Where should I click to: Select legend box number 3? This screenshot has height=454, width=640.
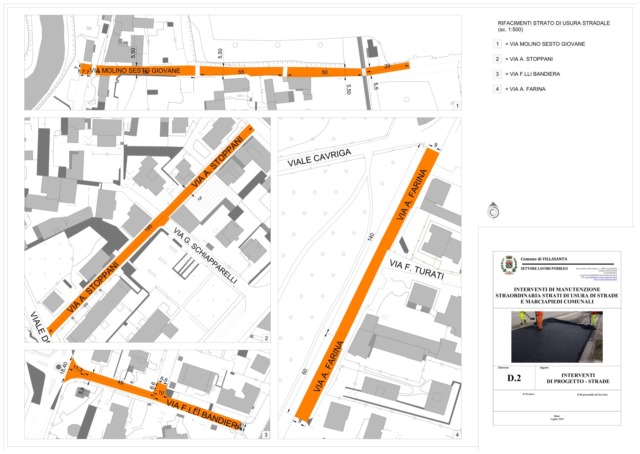point(498,75)
